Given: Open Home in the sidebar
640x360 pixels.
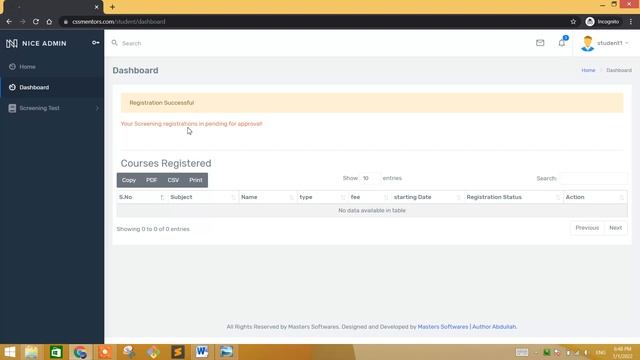Looking at the screenshot, I should (27, 67).
